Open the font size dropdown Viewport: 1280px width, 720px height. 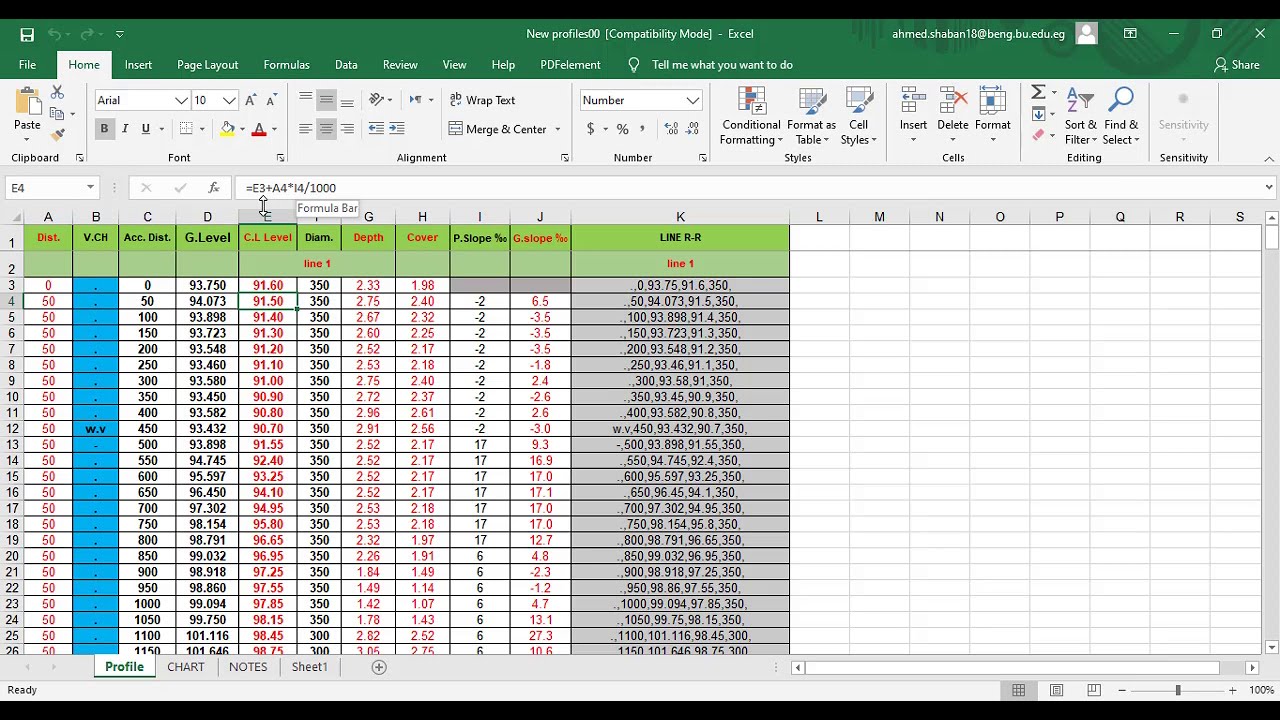229,100
